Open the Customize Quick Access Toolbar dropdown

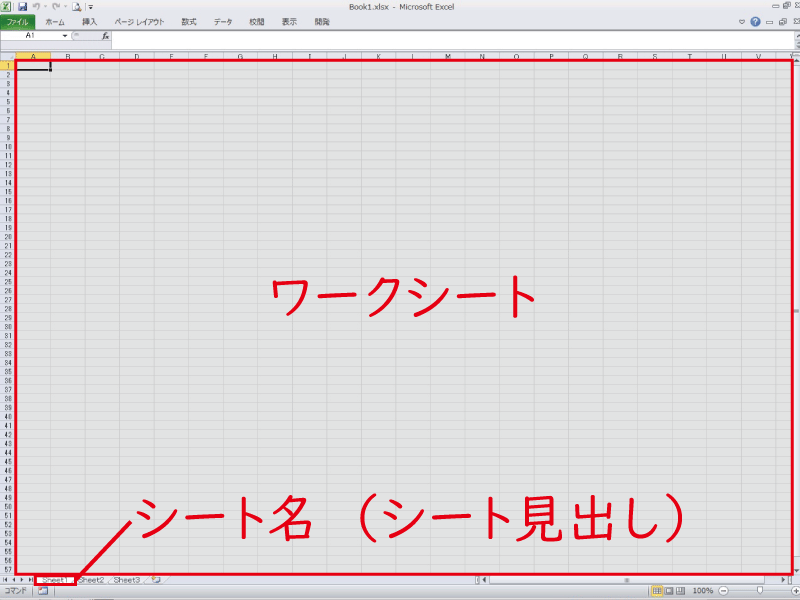pos(90,7)
